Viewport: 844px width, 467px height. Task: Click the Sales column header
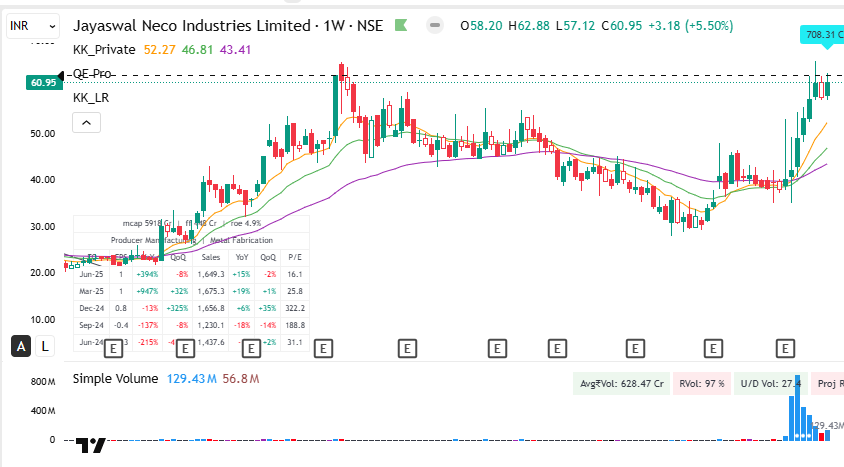point(211,257)
